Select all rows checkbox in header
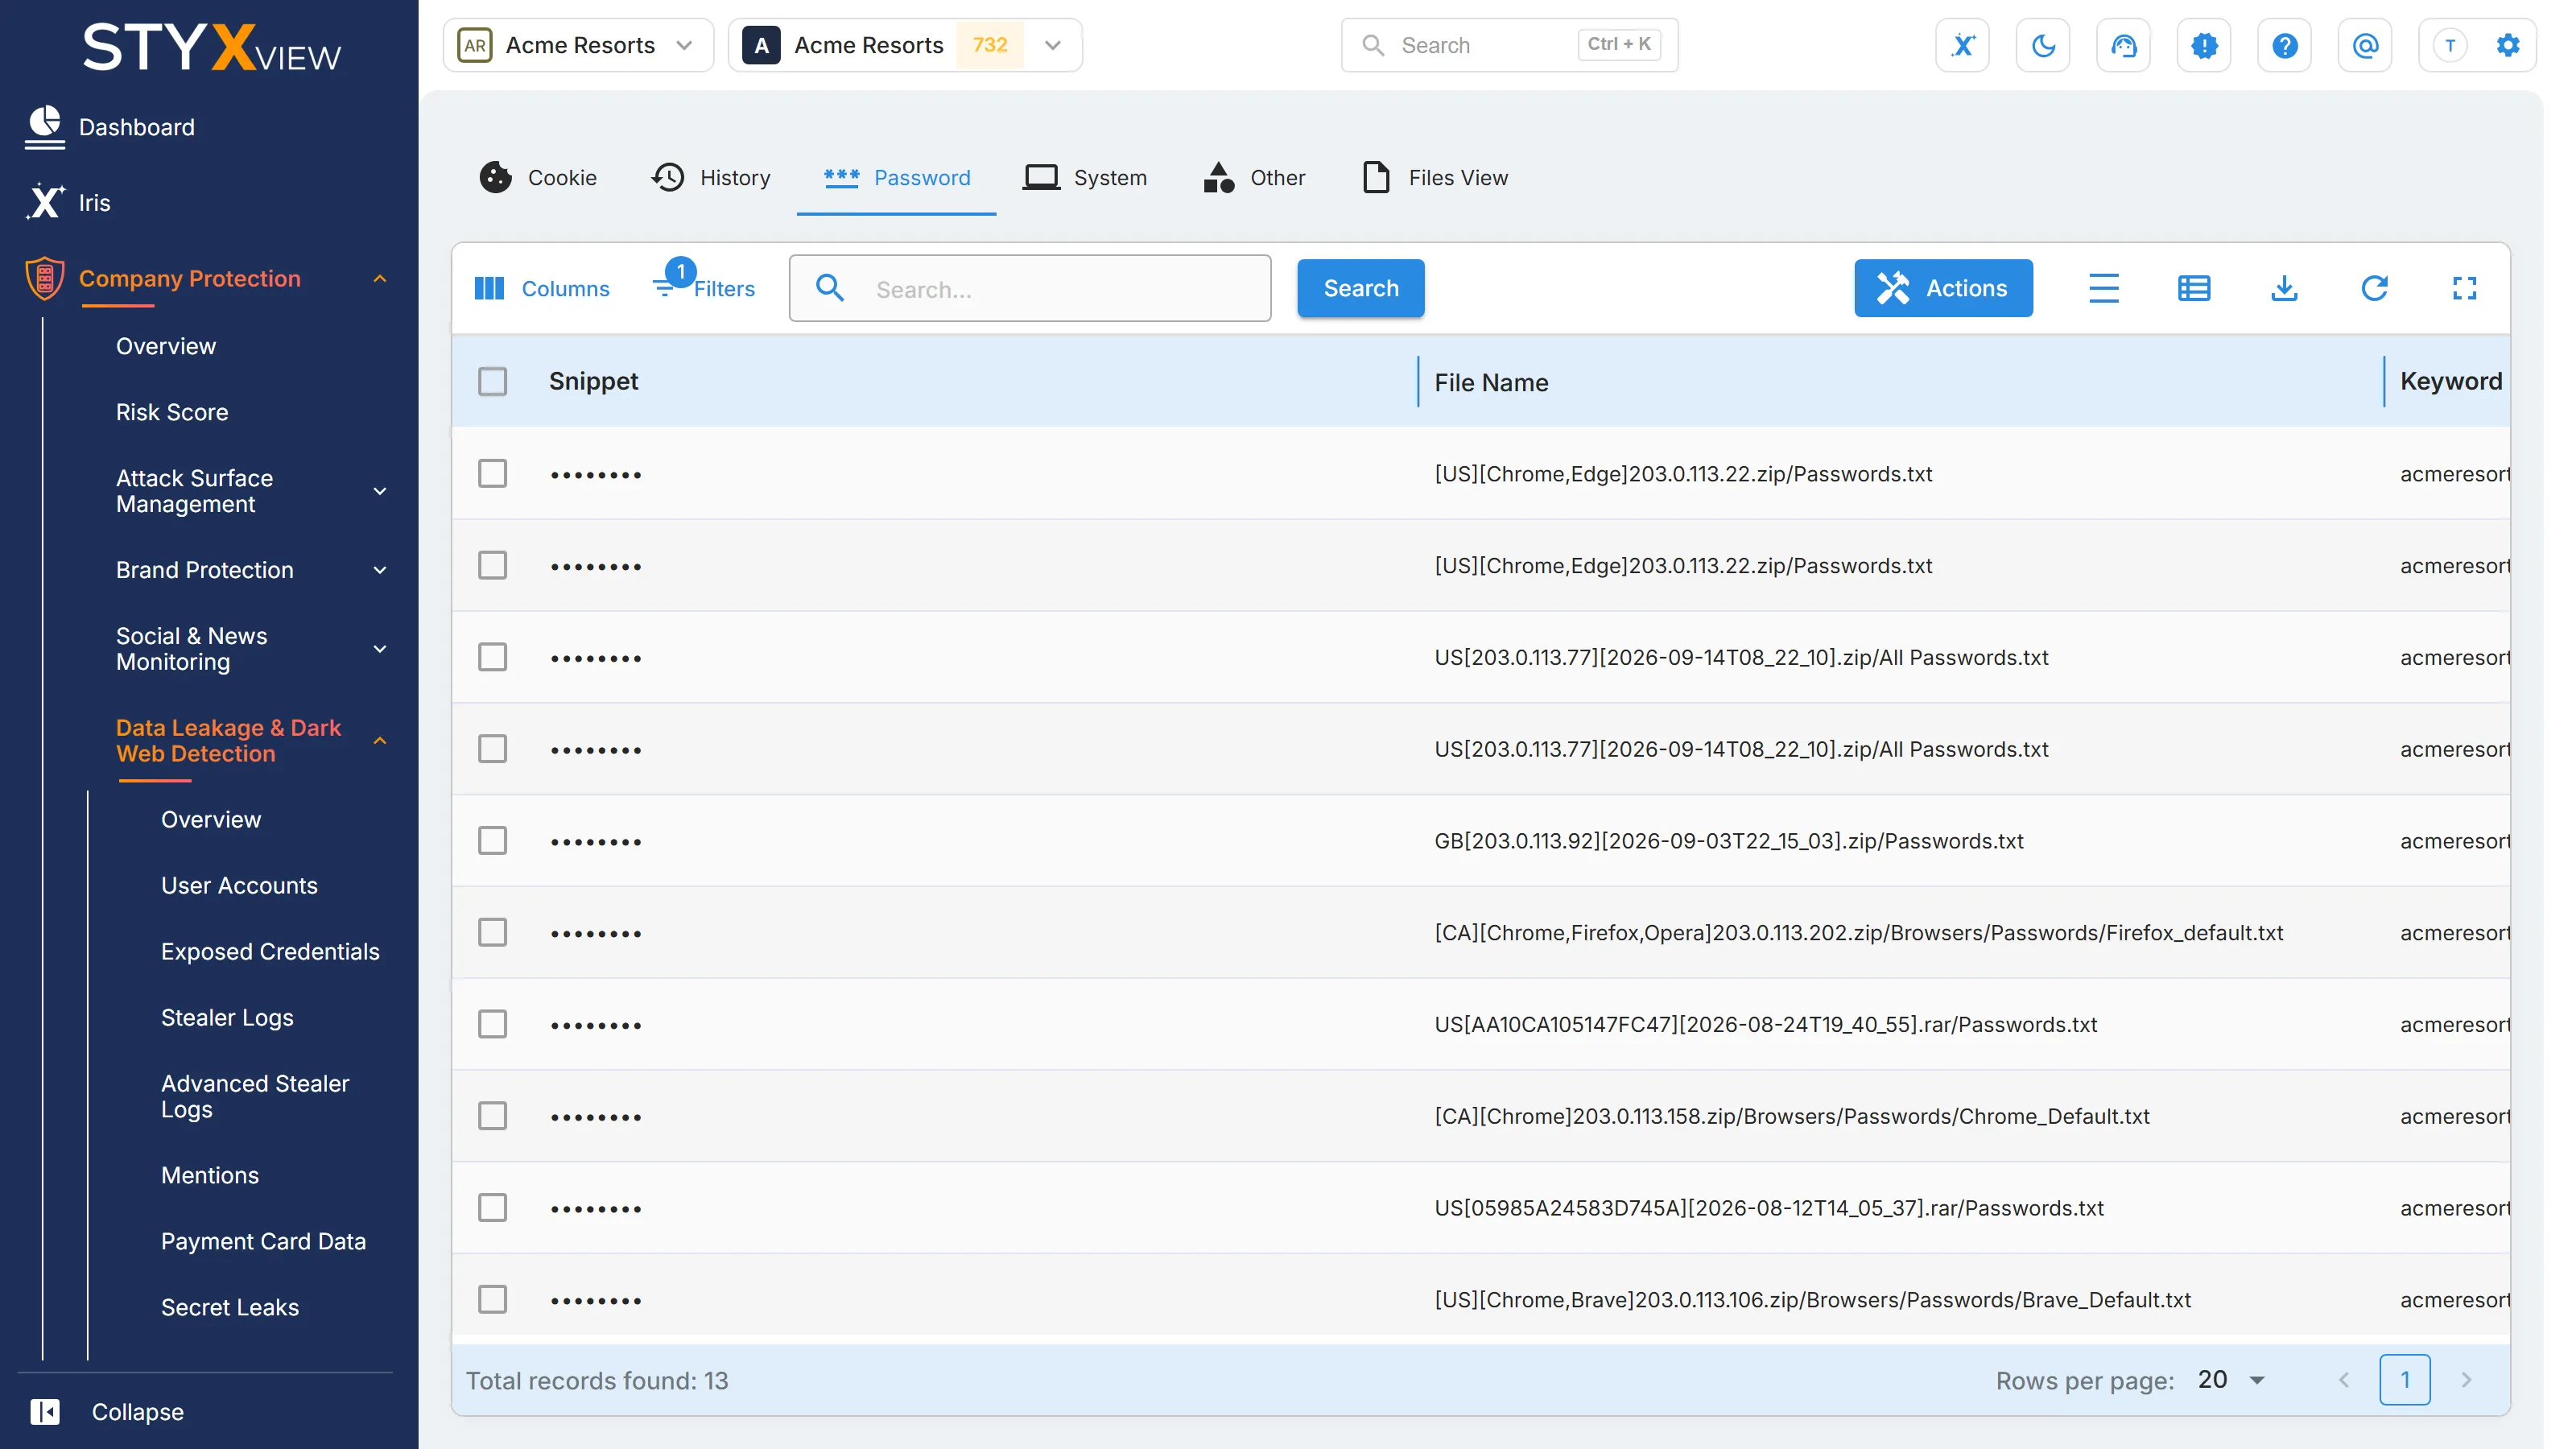The image size is (2576, 1449). pyautogui.click(x=492, y=382)
